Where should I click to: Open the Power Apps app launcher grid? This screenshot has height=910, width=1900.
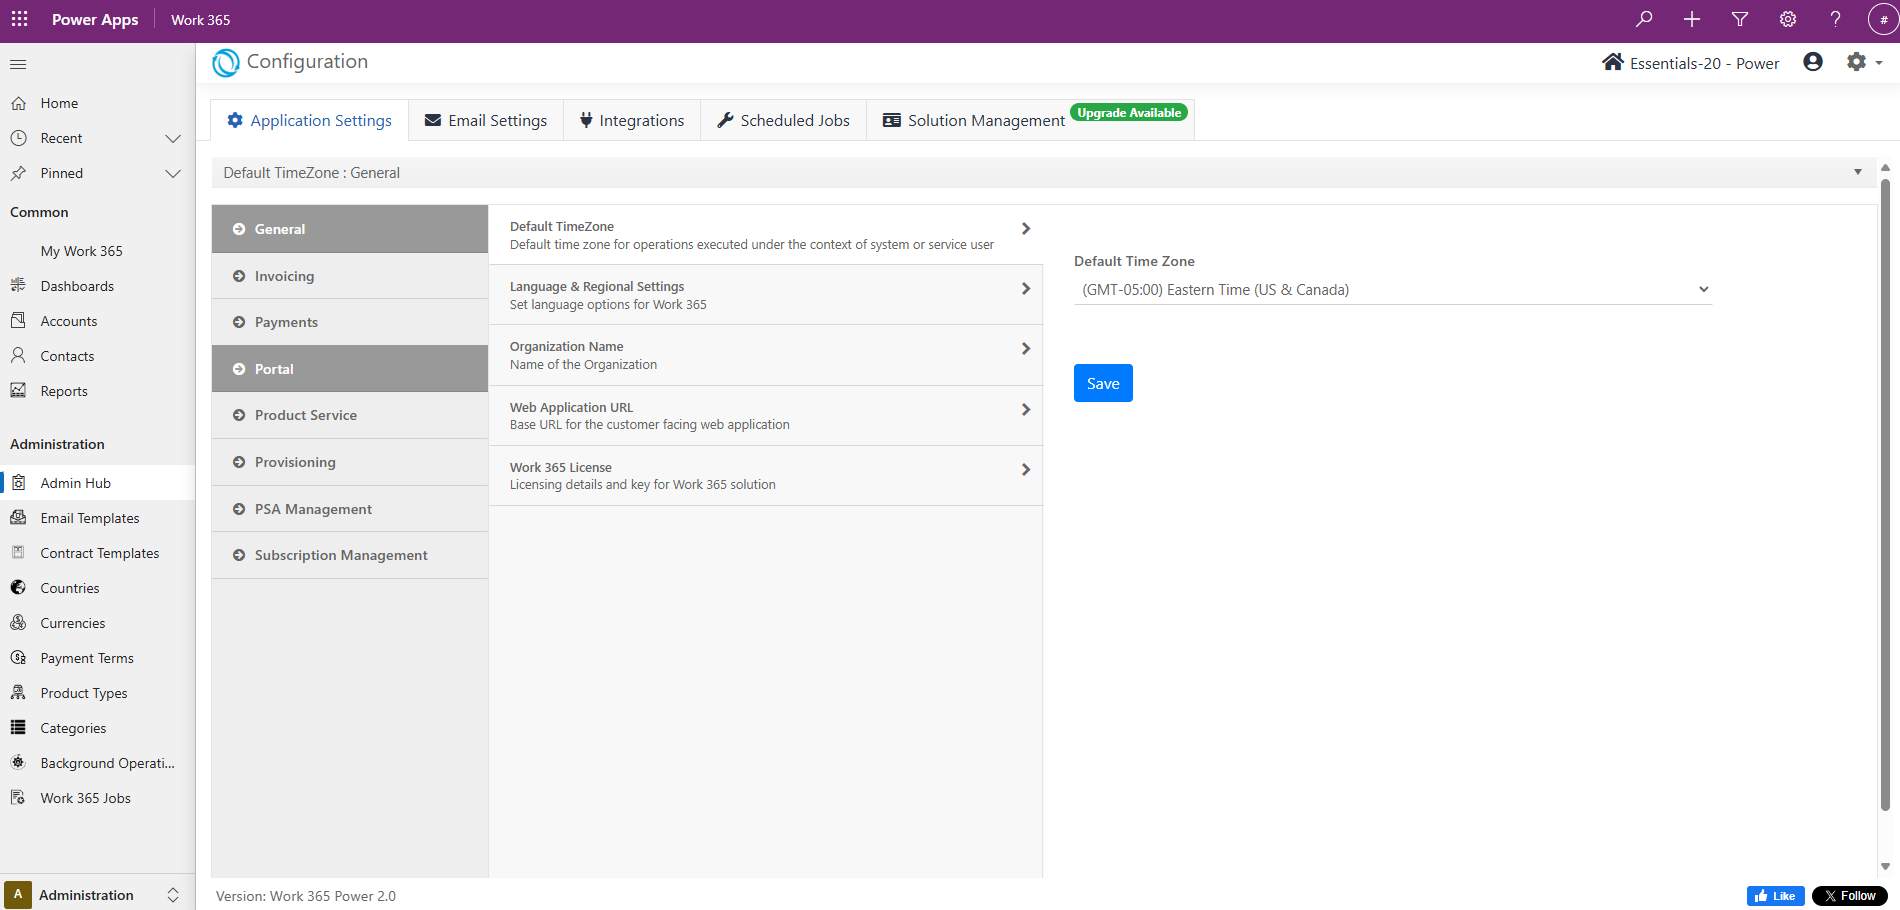click(x=19, y=19)
